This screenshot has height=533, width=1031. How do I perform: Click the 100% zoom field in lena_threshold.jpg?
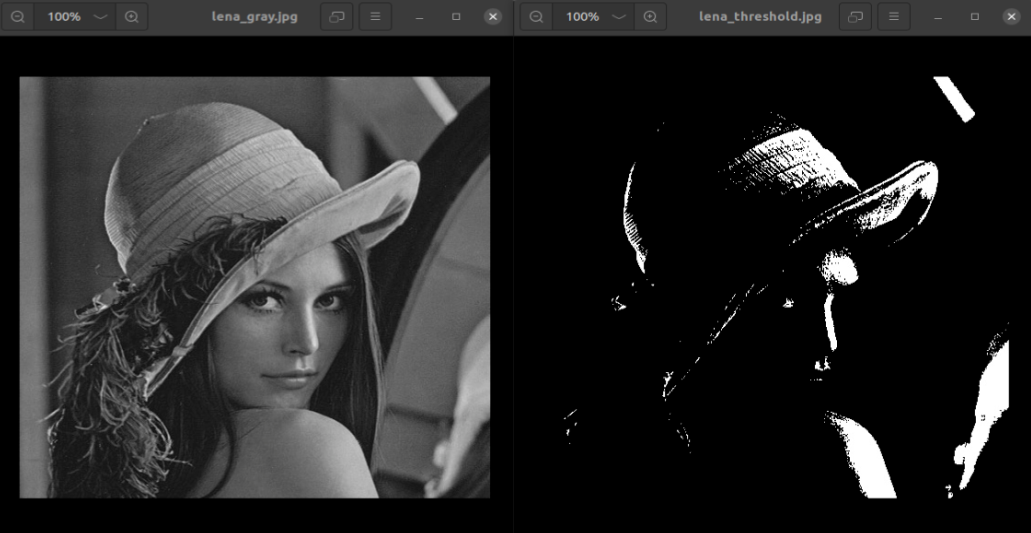click(x=583, y=17)
